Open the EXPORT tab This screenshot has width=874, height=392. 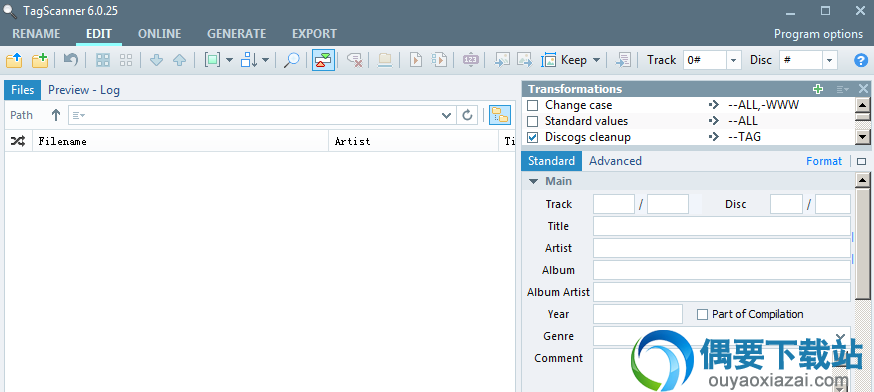coord(314,34)
